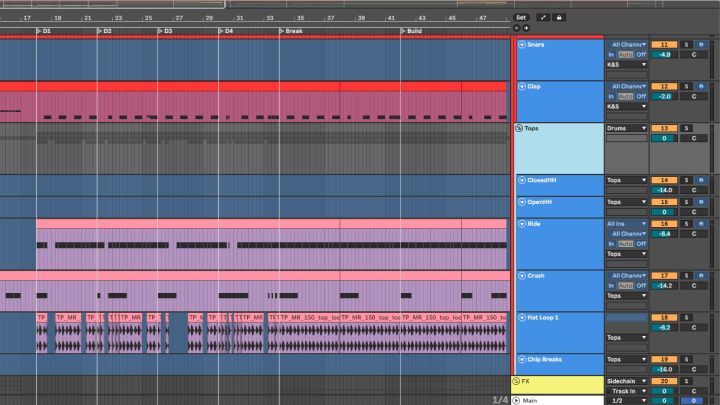Set Clap monitoring to Auto
Image resolution: width=720 pixels, height=405 pixels.
[x=625, y=96]
